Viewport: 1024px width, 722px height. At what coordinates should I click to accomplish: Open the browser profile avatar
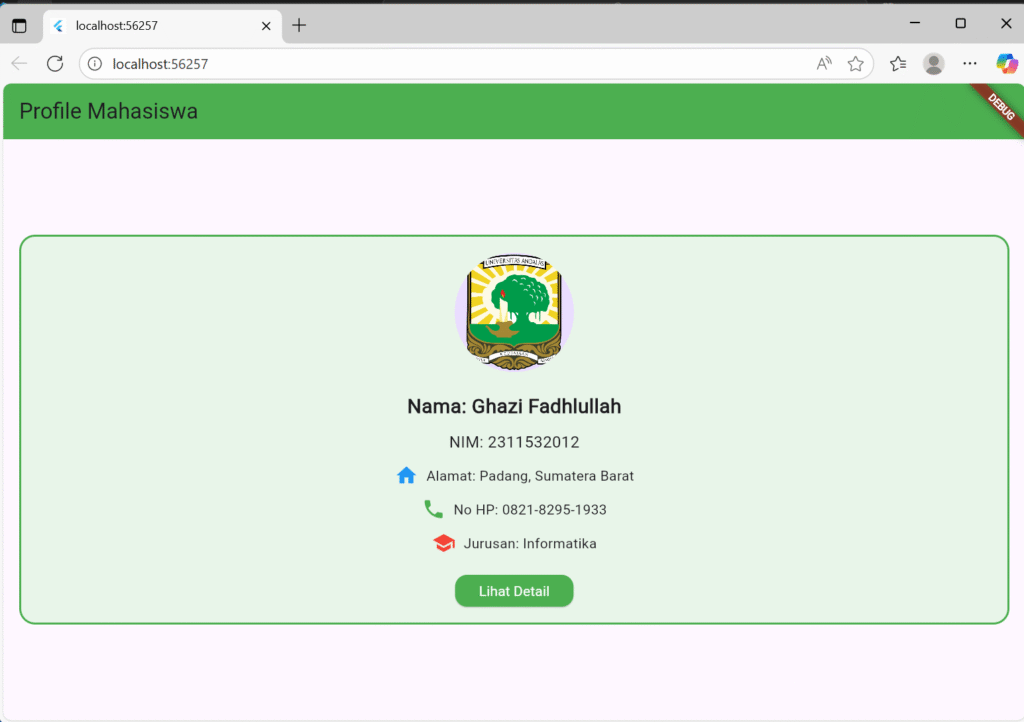click(933, 64)
